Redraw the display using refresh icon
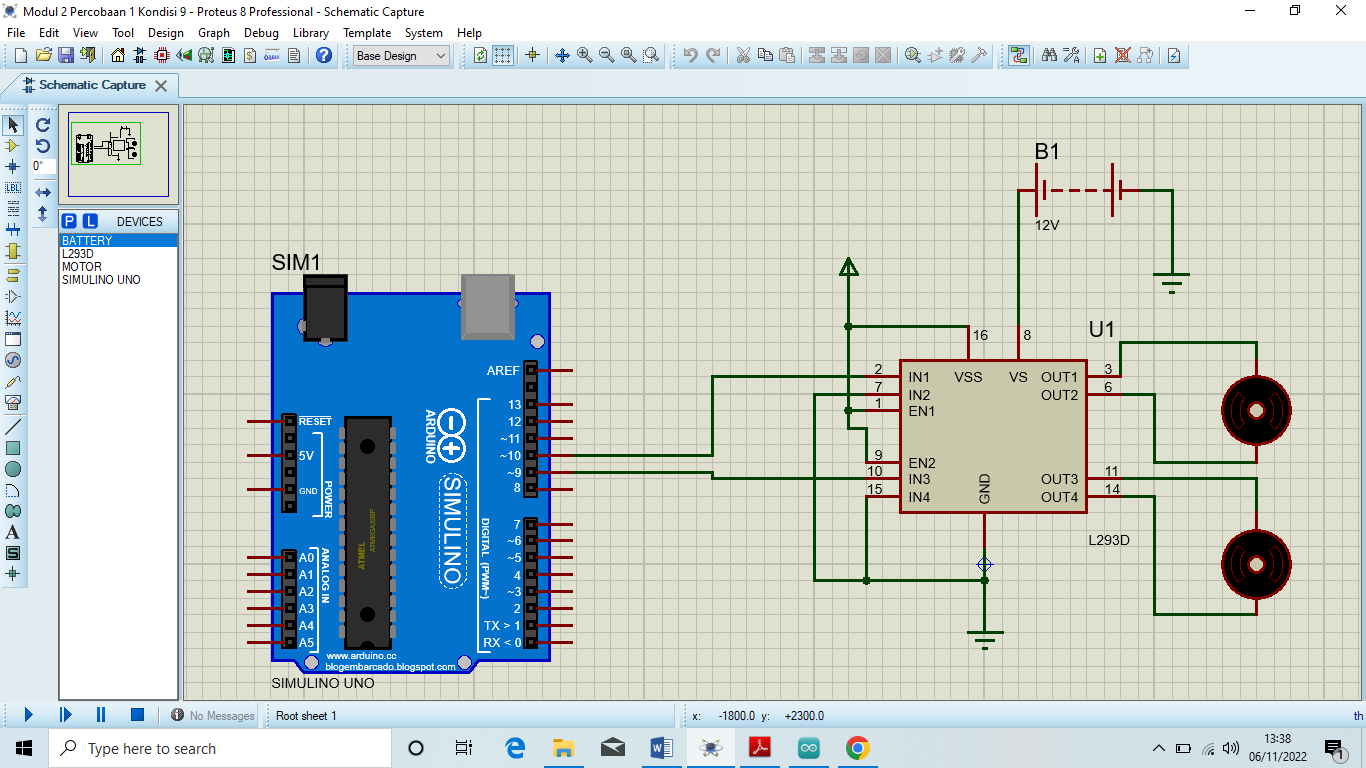This screenshot has height=768, width=1366. point(481,56)
